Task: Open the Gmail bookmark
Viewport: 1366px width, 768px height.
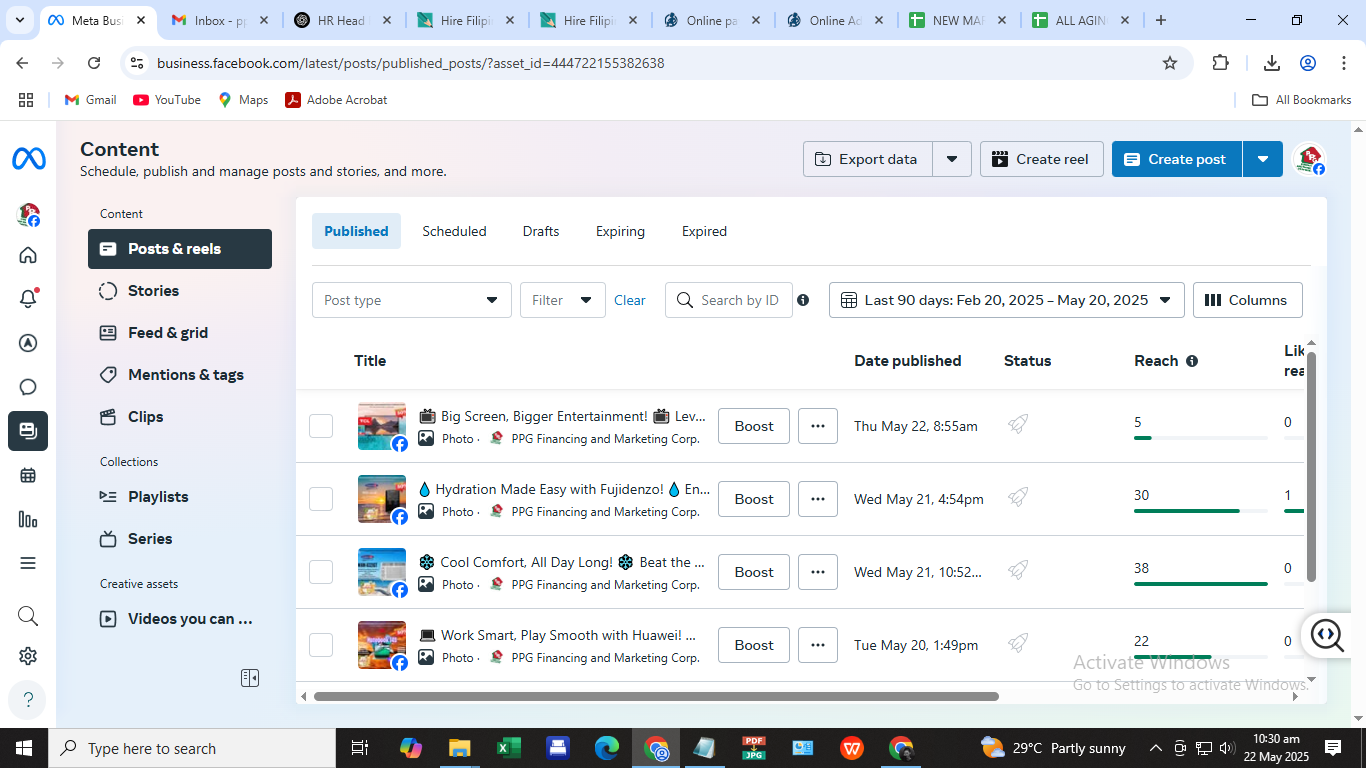Action: click(90, 100)
